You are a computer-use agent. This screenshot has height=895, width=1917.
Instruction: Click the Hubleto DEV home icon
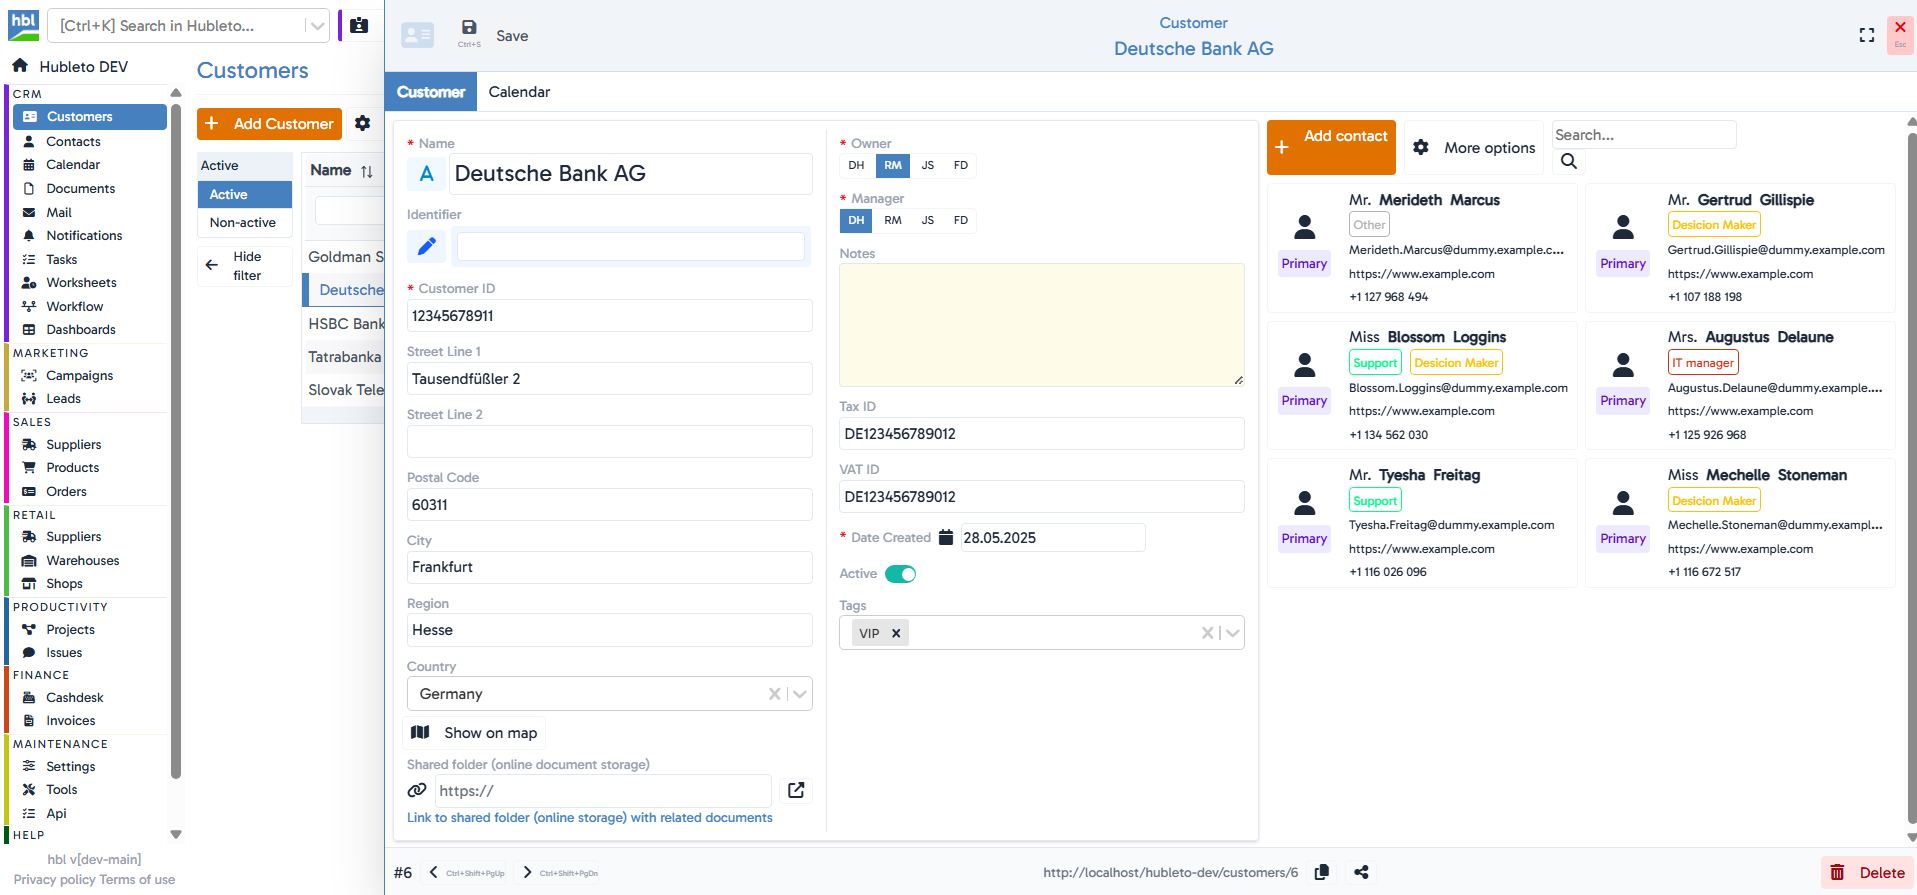20,66
